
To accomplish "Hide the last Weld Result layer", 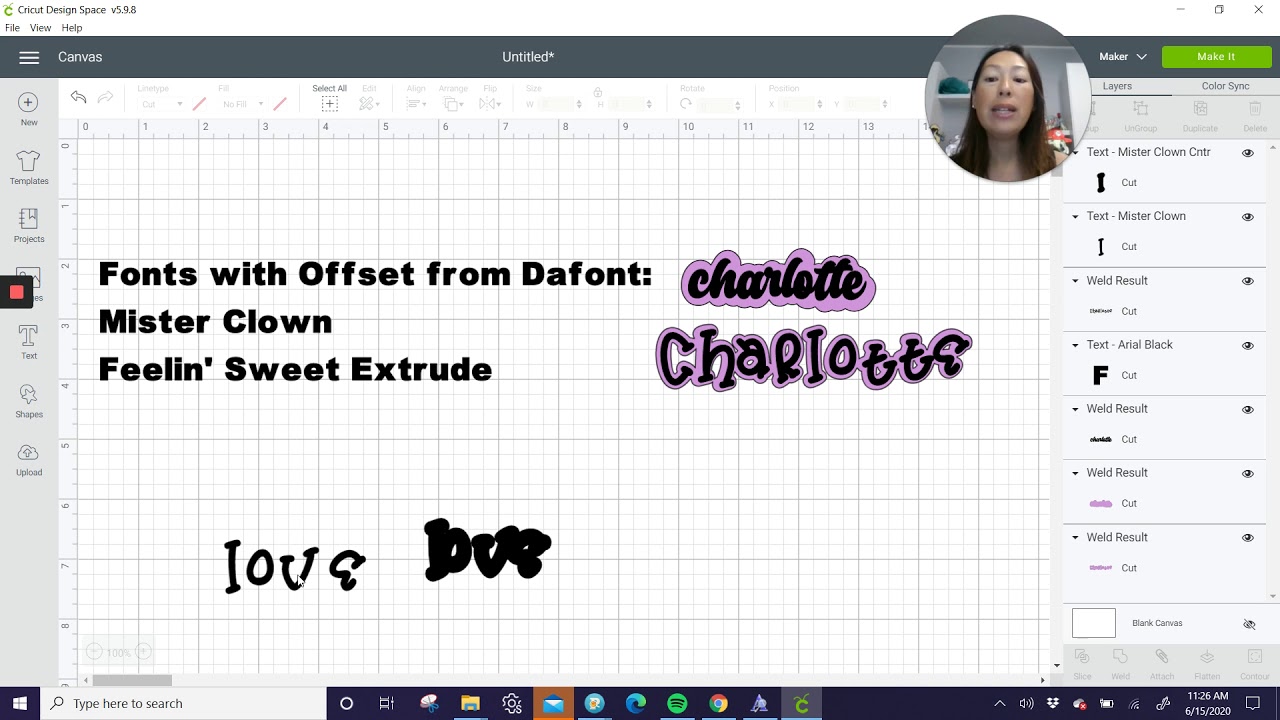I will point(1248,538).
